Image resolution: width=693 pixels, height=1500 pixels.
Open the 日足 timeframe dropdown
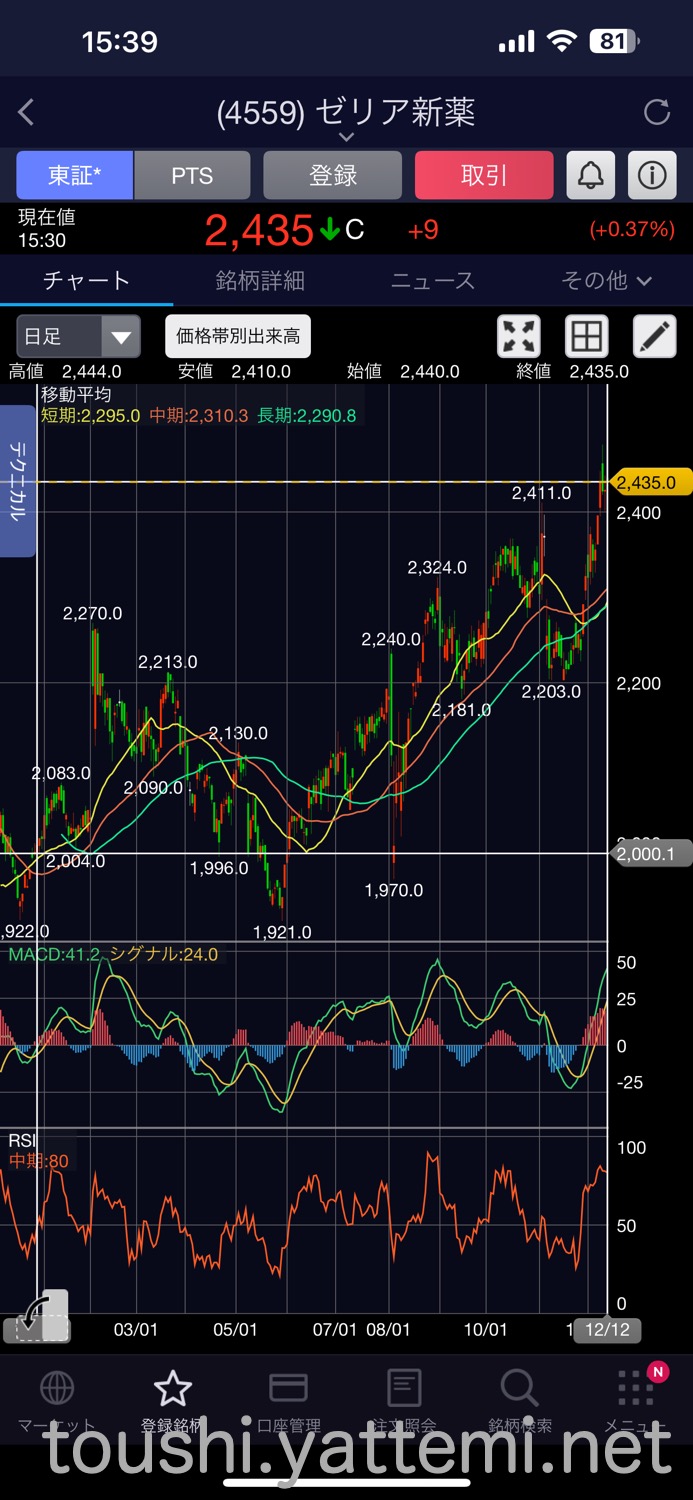[x=78, y=336]
